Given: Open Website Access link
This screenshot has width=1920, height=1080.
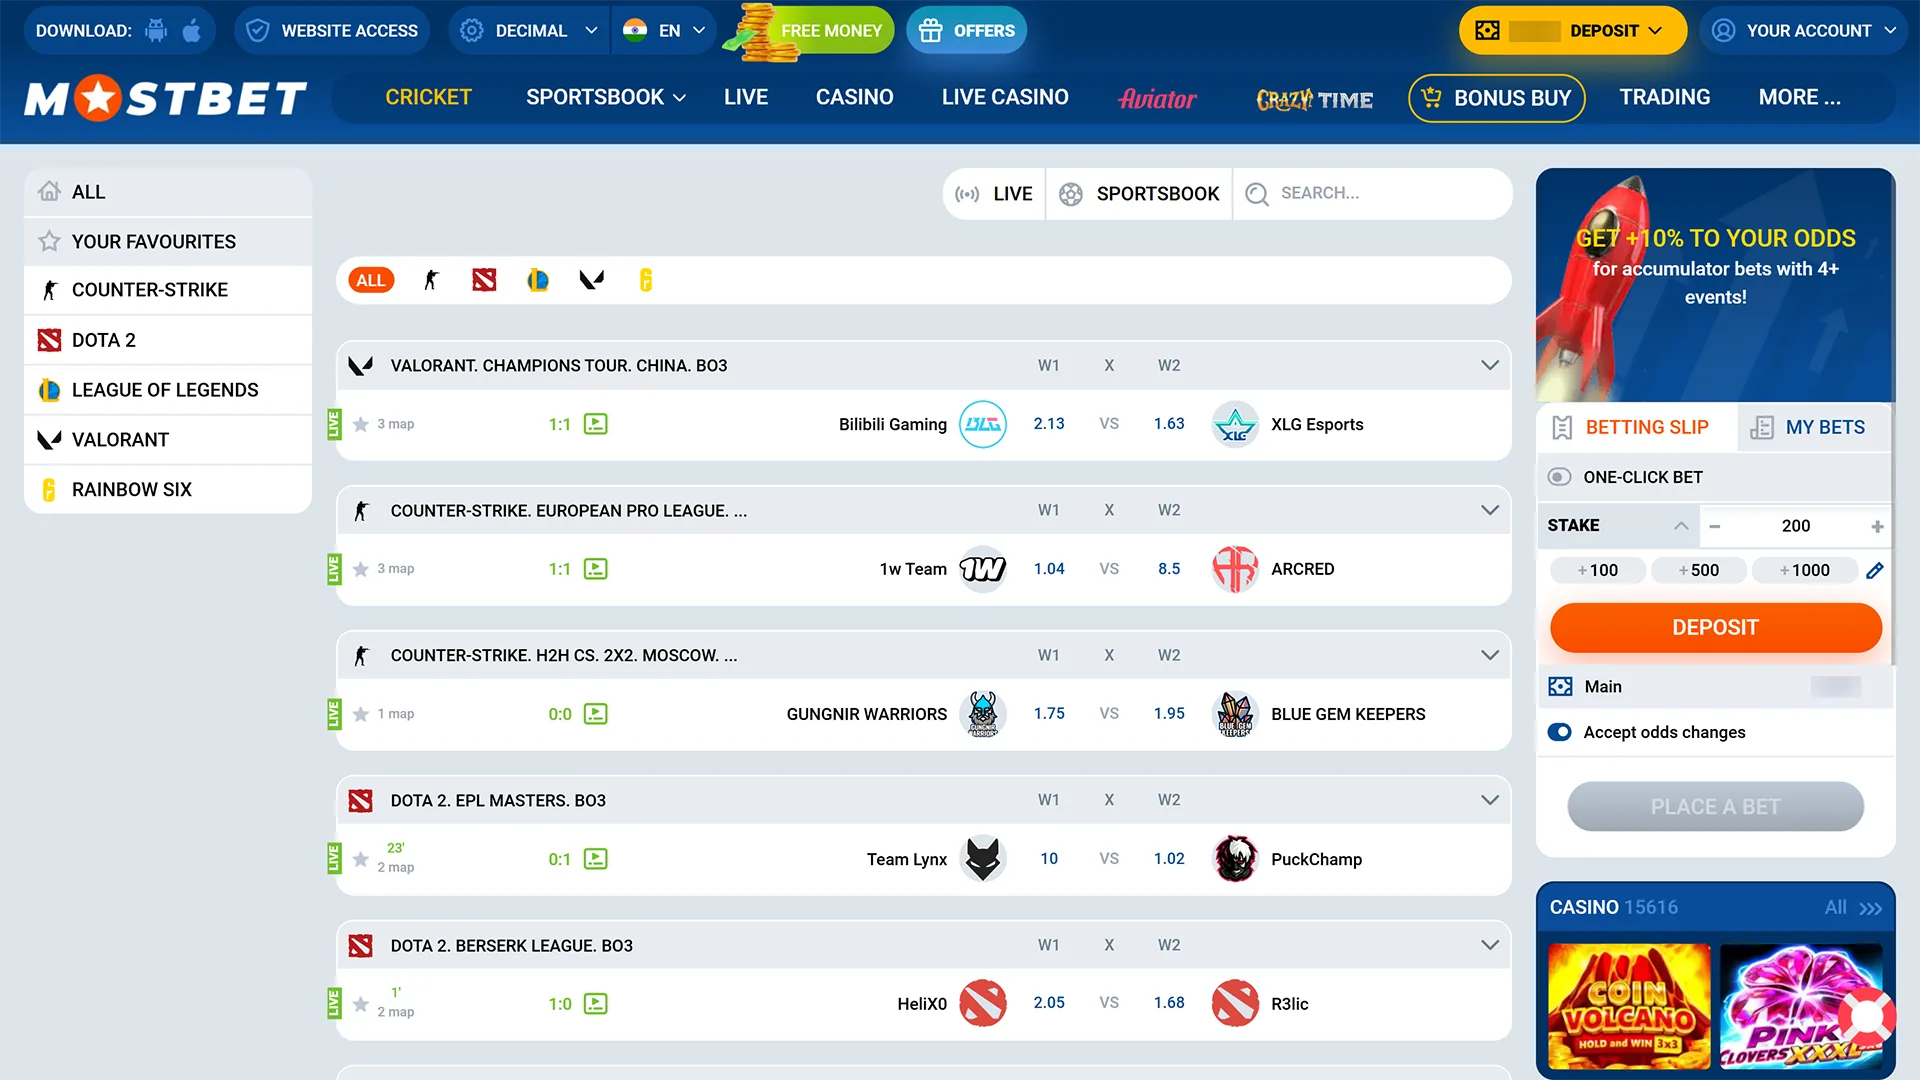Looking at the screenshot, I should 332,31.
